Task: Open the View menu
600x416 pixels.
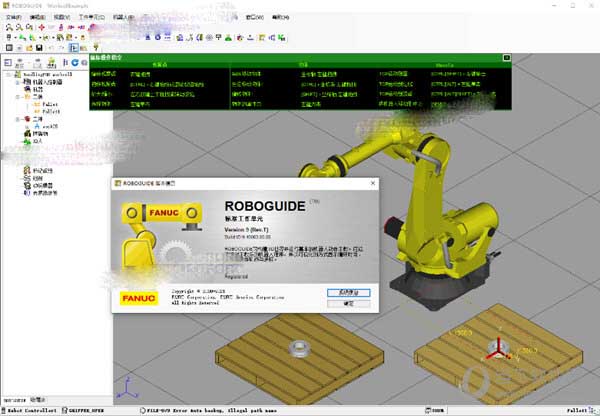Action: (62, 17)
